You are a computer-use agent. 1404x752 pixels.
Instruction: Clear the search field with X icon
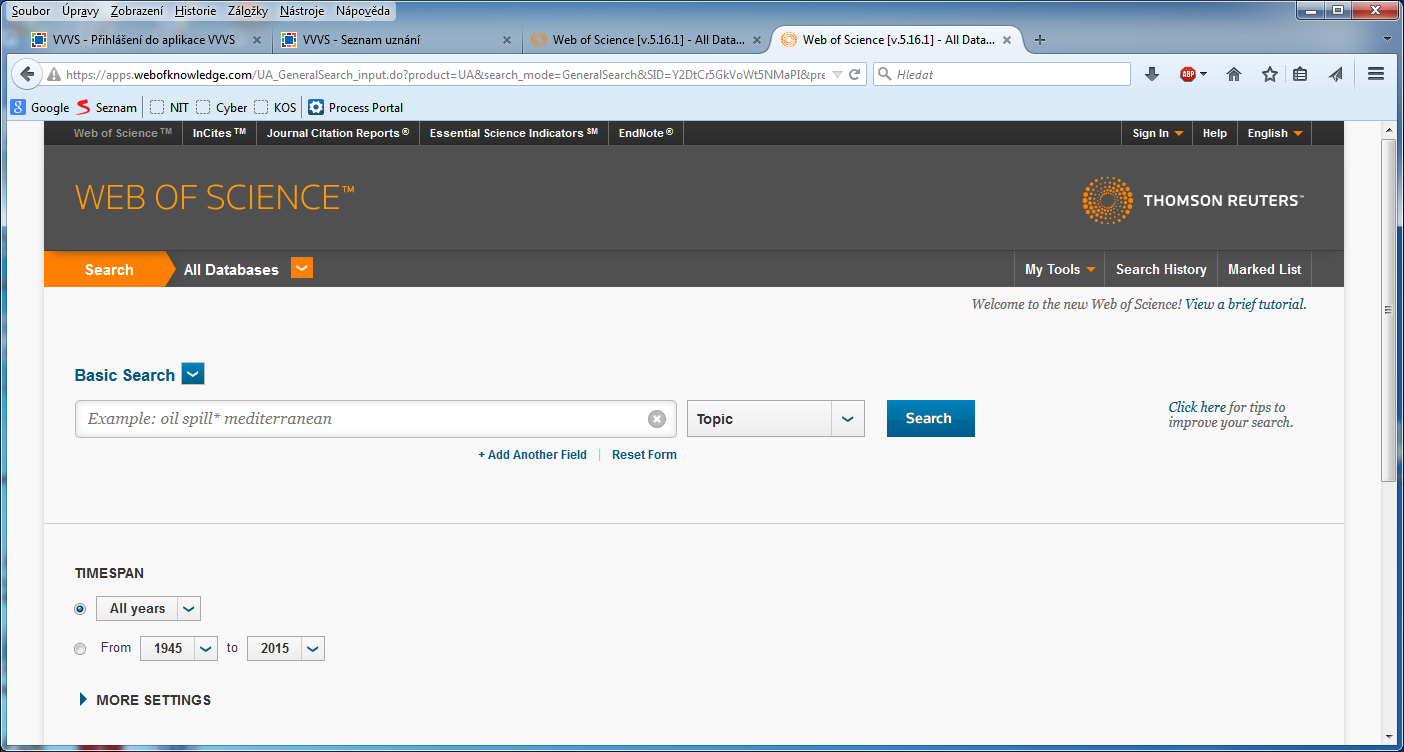coord(657,419)
